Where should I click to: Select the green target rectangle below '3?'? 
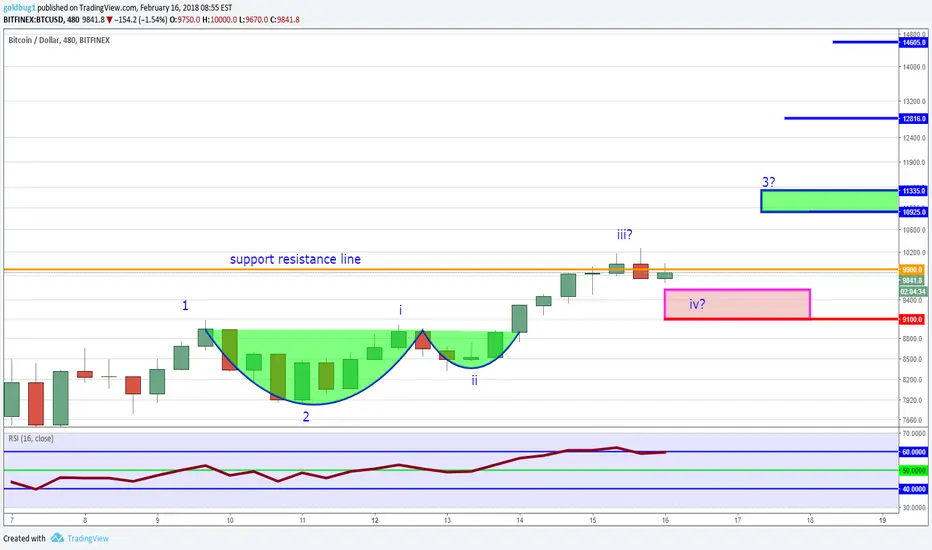tap(829, 201)
